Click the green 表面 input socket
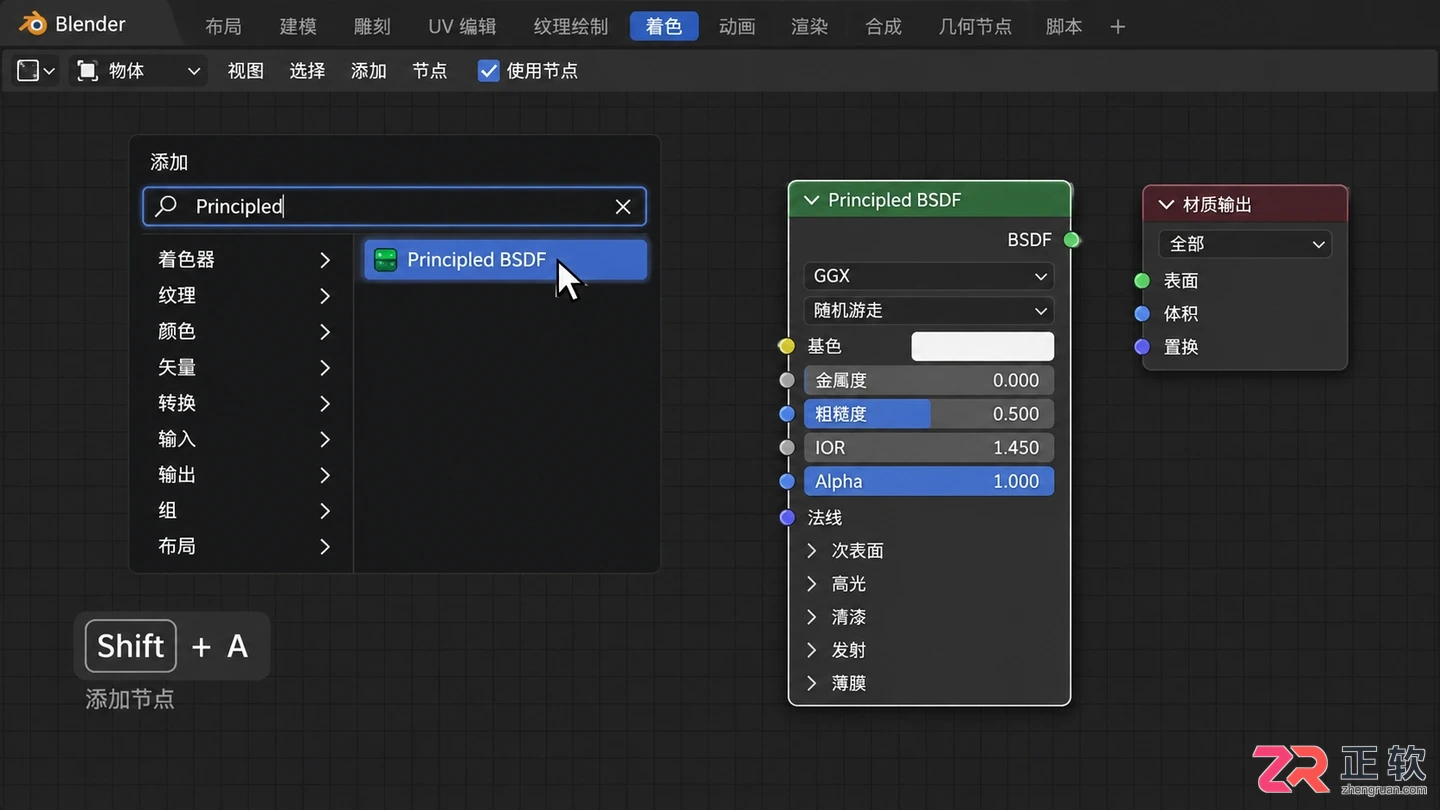 (1142, 281)
